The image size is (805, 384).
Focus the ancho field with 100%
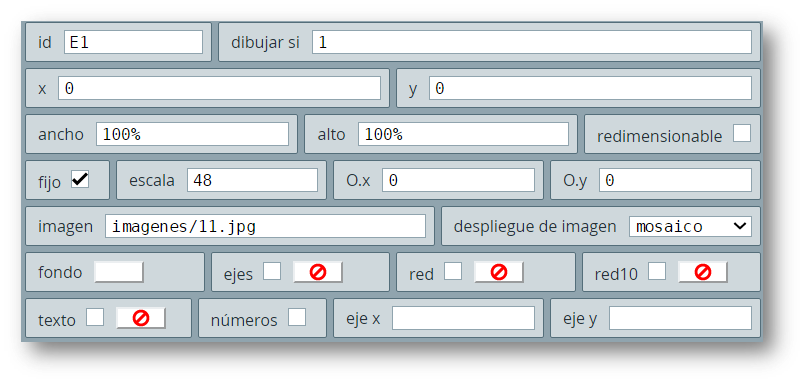click(x=193, y=134)
